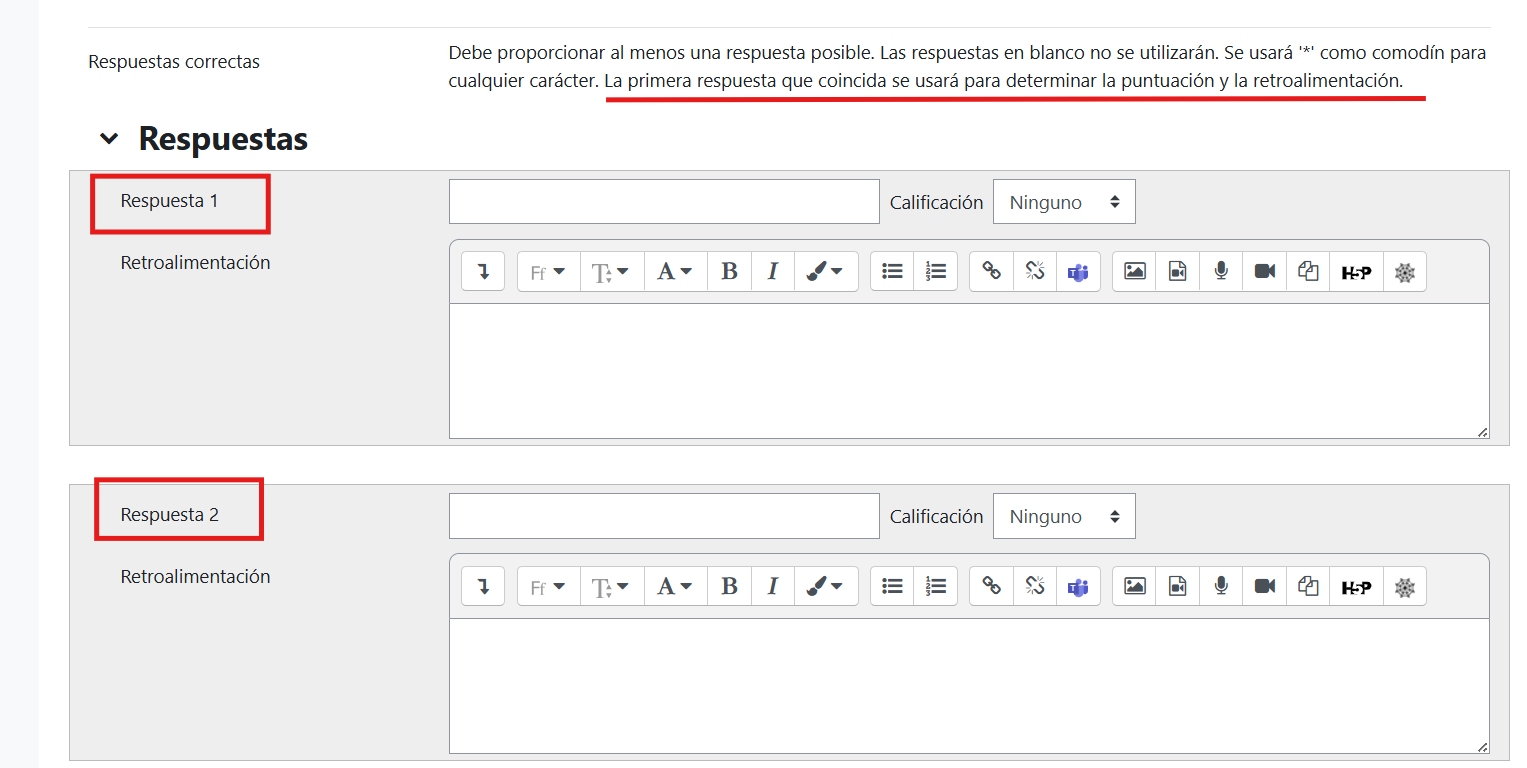Record video in Respuesta 2 feedback editor
1527x768 pixels.
click(1264, 586)
